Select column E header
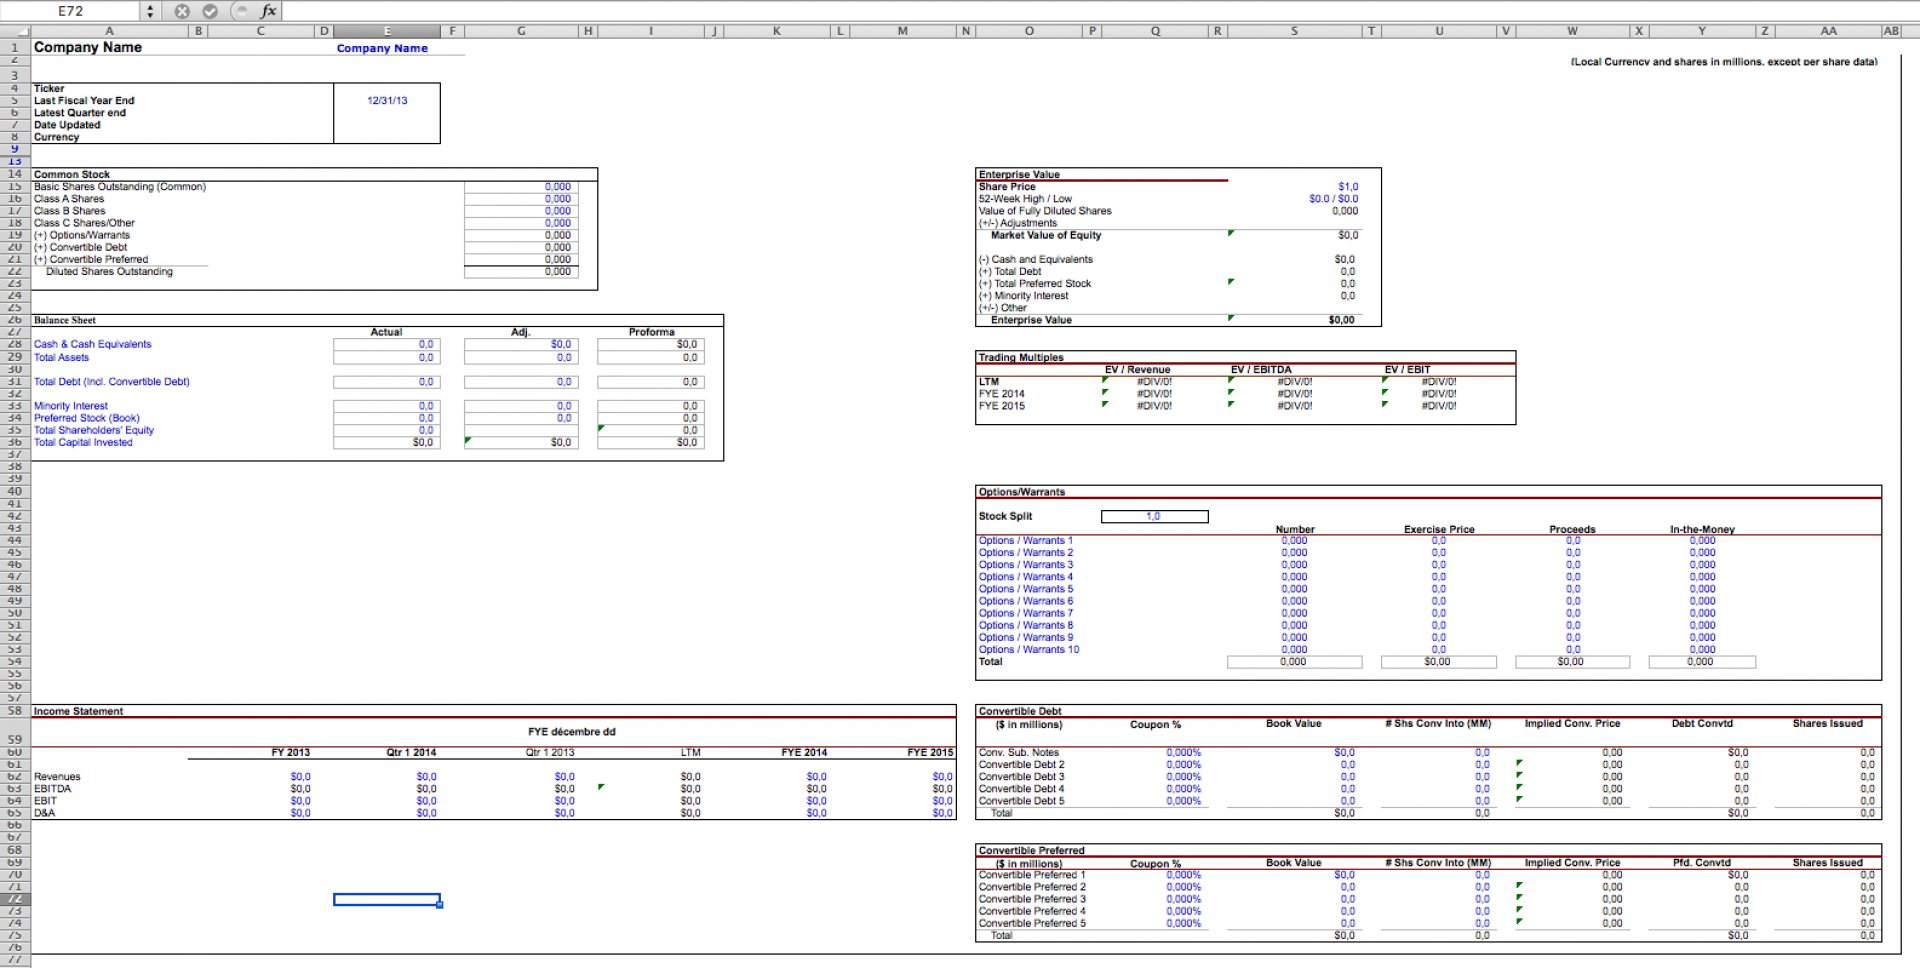 click(x=387, y=31)
